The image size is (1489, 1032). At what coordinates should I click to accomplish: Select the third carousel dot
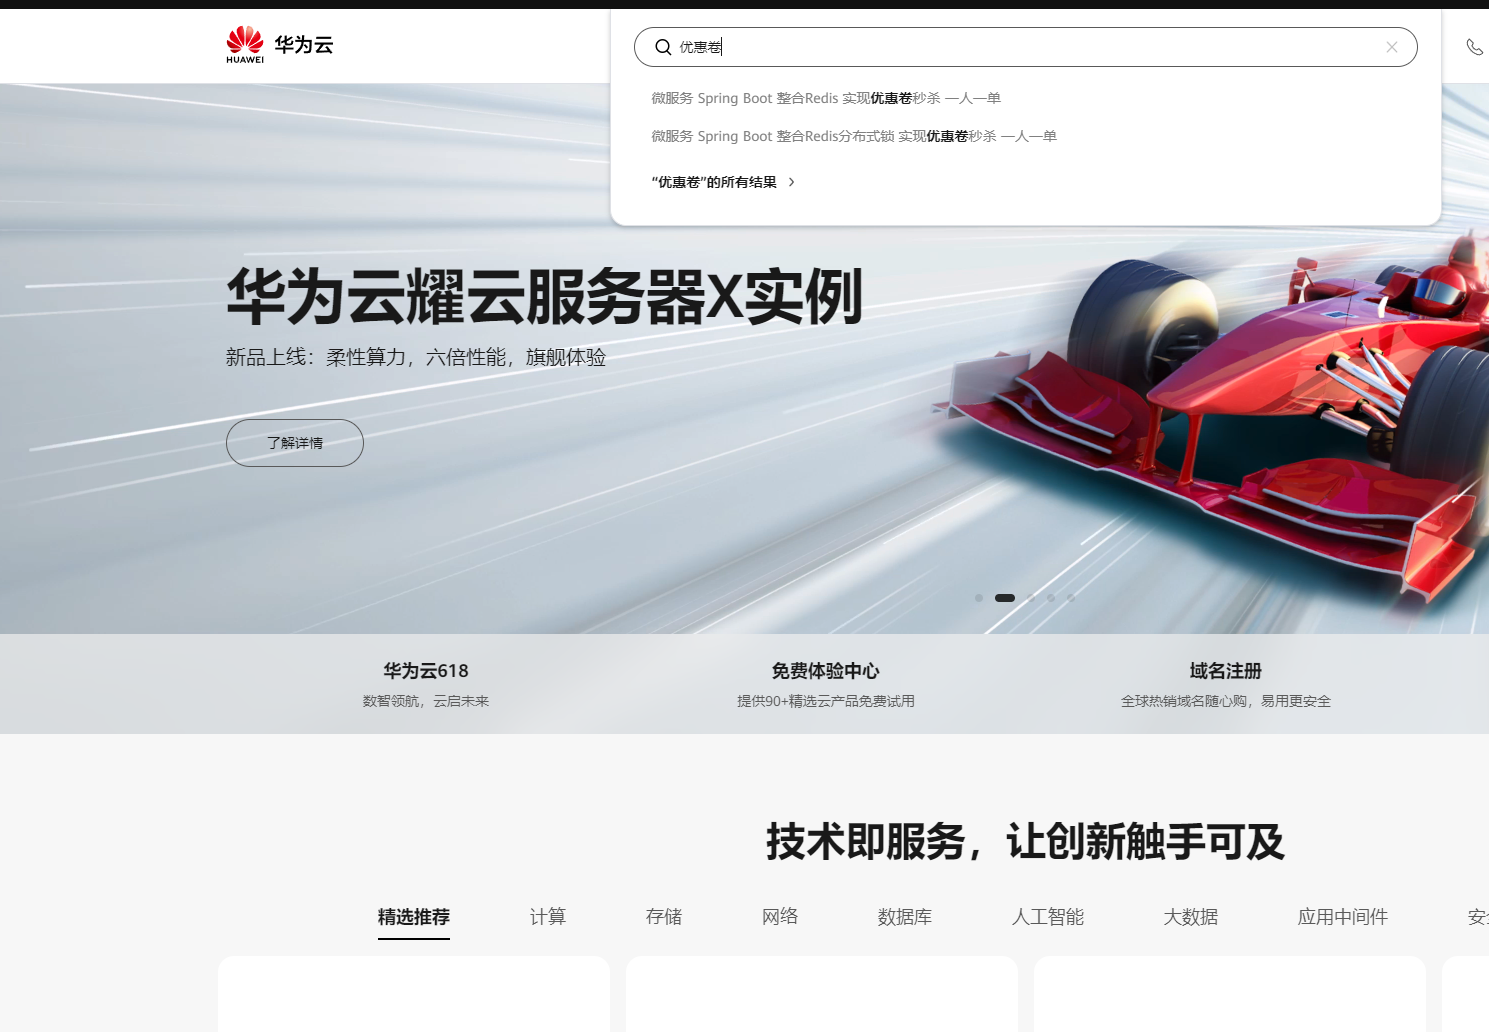(x=1031, y=598)
